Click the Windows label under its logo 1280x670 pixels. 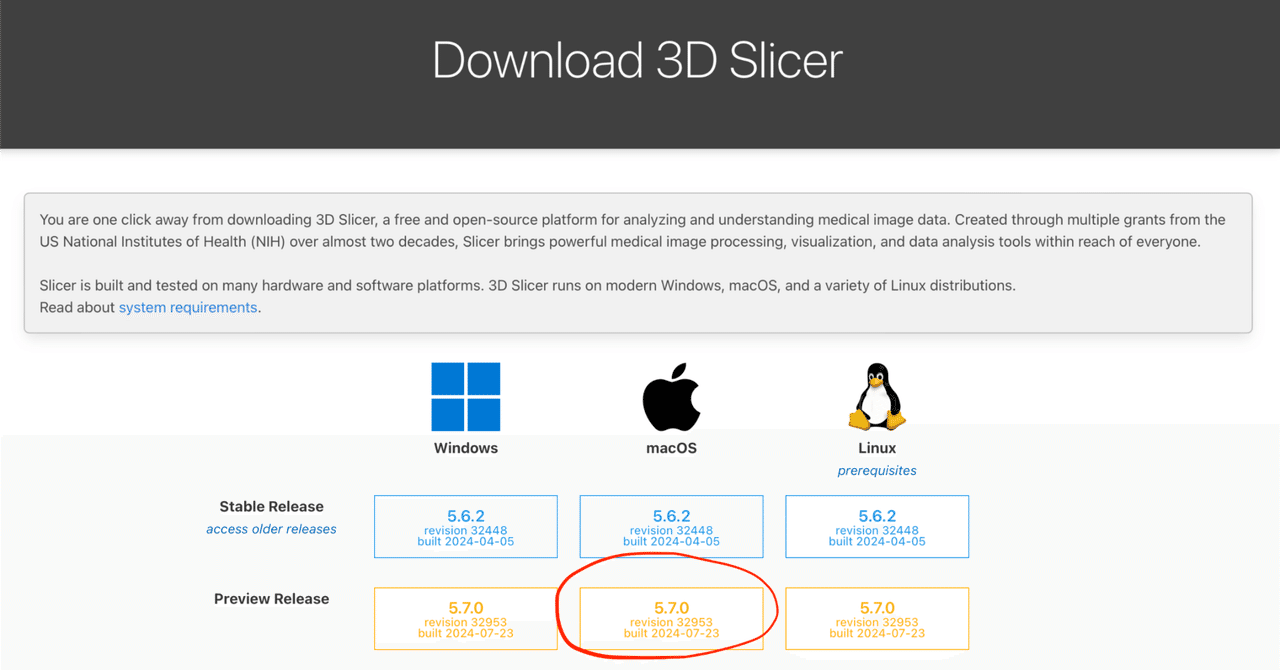coord(465,448)
